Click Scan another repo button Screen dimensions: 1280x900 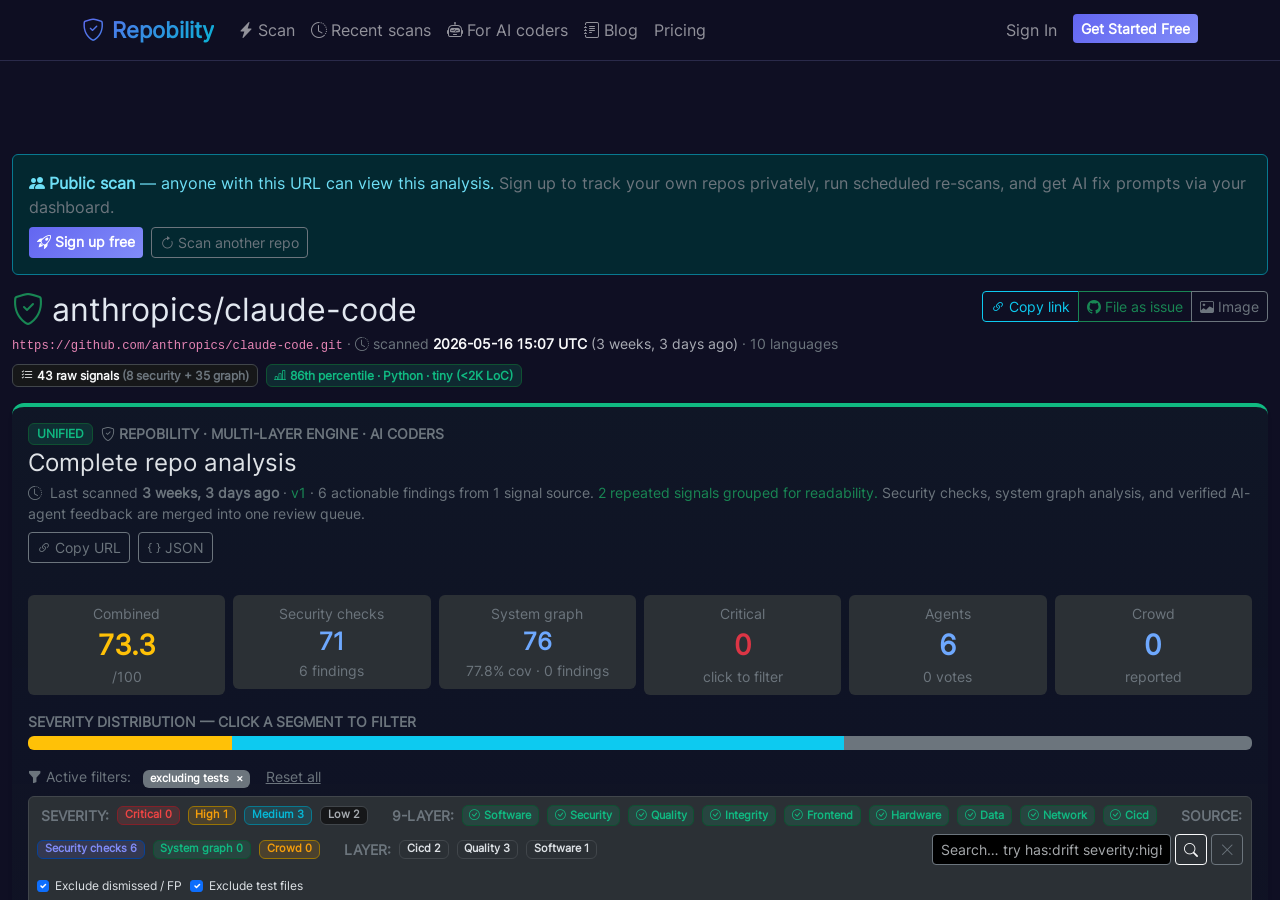coord(229,242)
